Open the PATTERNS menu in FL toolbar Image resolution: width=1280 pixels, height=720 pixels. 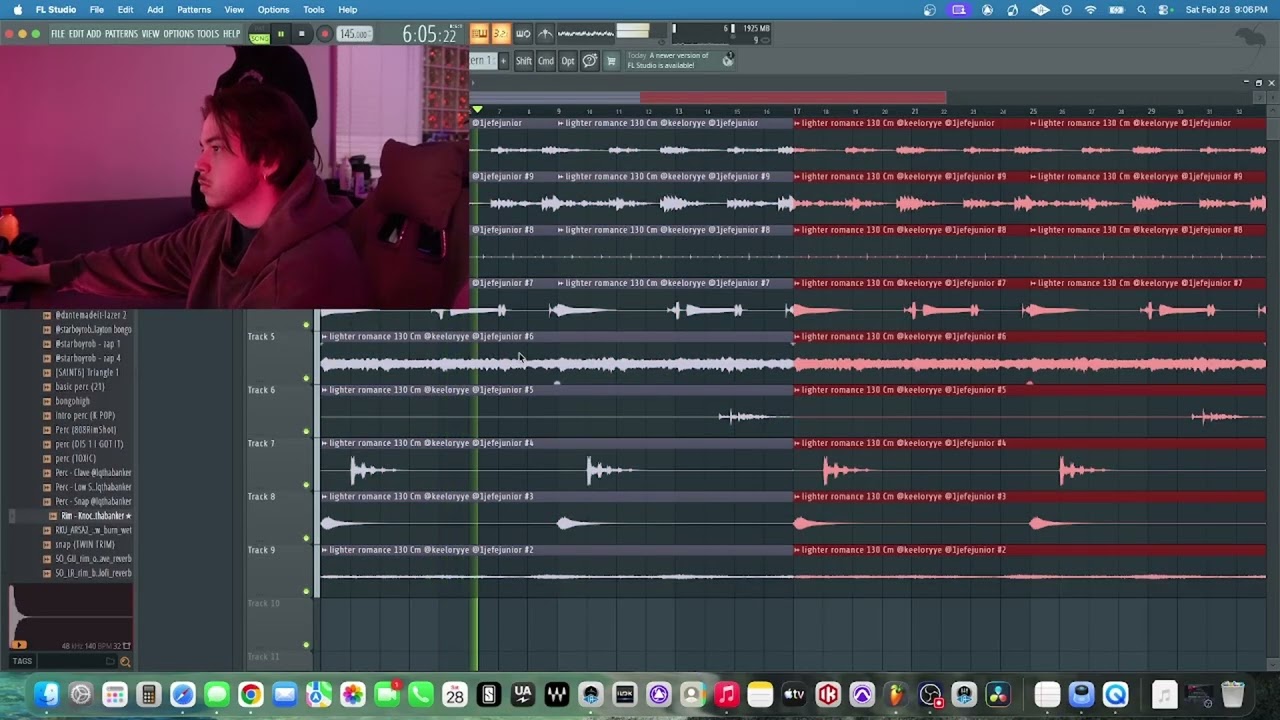pyautogui.click(x=121, y=34)
